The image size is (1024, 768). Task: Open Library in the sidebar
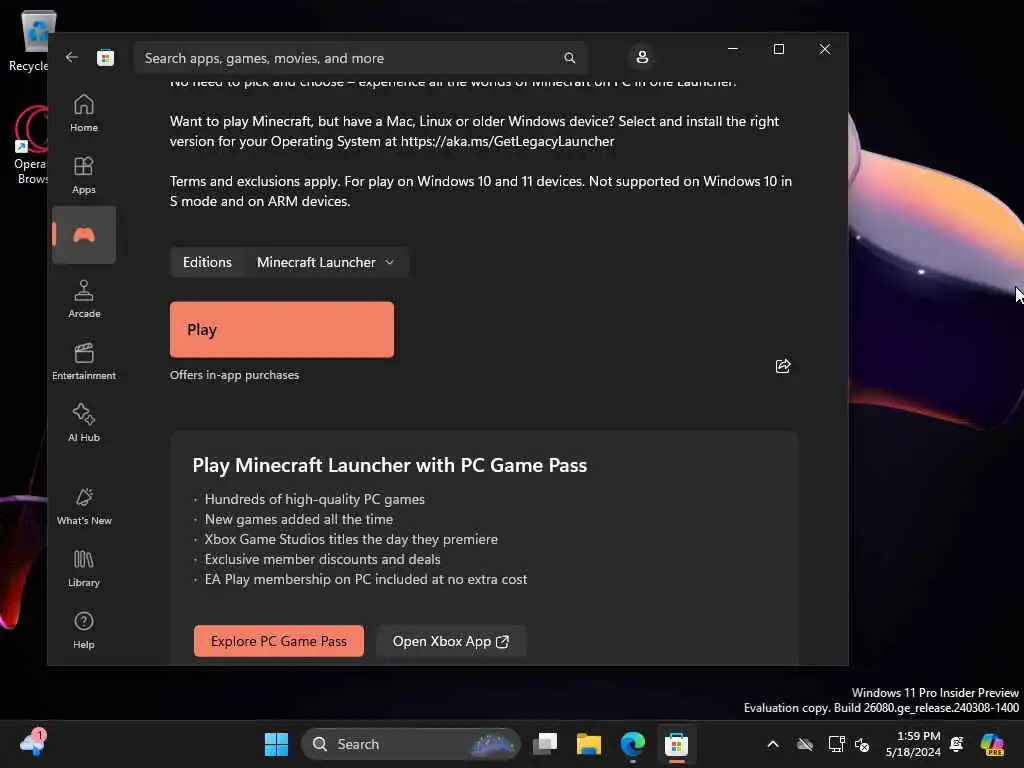tap(84, 568)
